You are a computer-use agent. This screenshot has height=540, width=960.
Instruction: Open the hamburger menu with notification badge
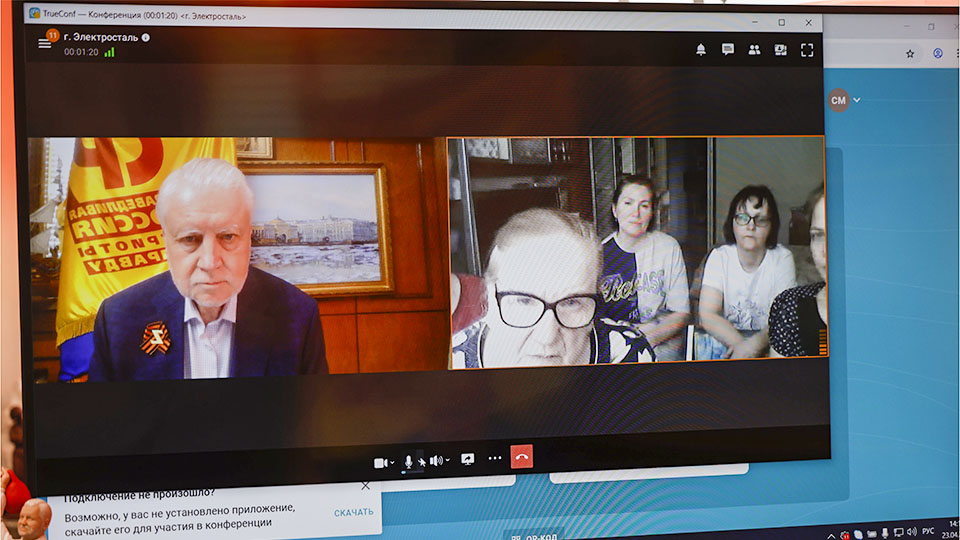point(45,42)
